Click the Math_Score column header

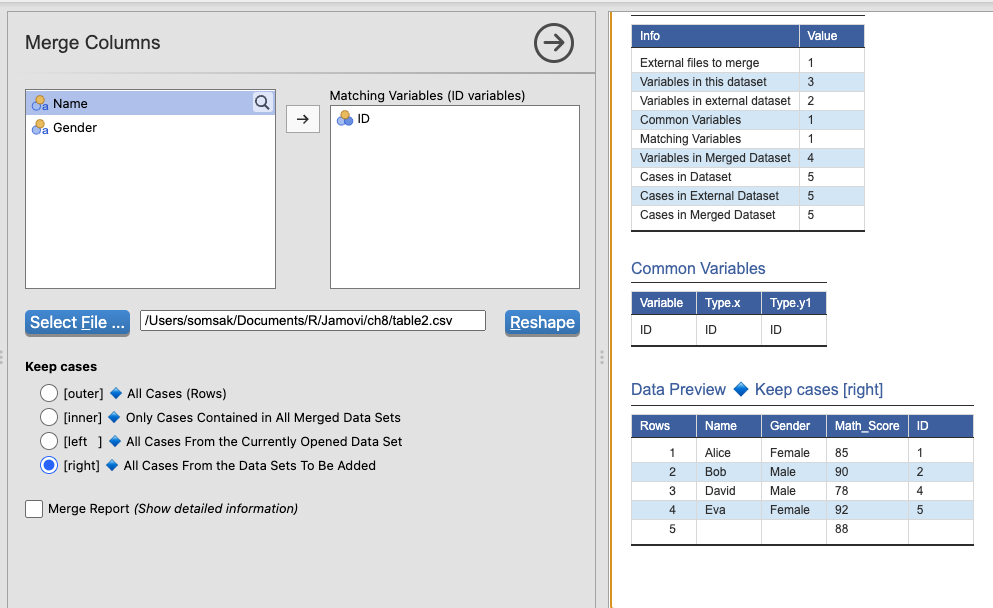866,426
